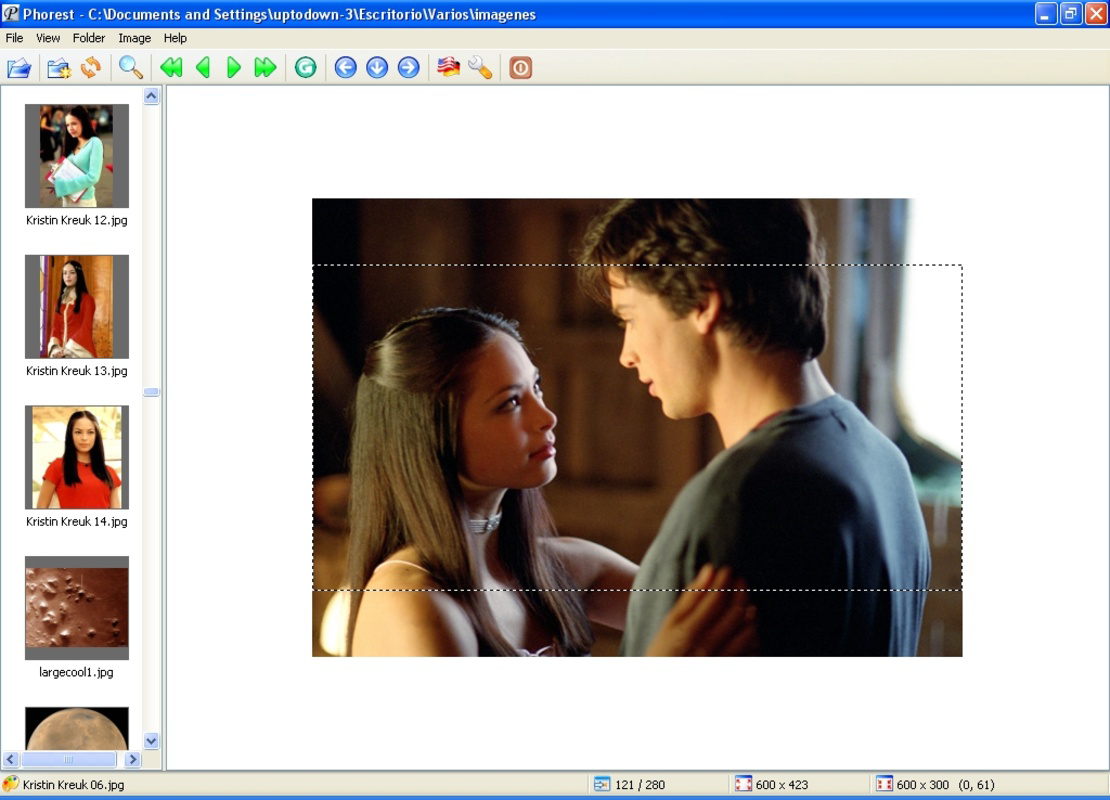Click the Phorest app icon in title bar

coord(11,13)
